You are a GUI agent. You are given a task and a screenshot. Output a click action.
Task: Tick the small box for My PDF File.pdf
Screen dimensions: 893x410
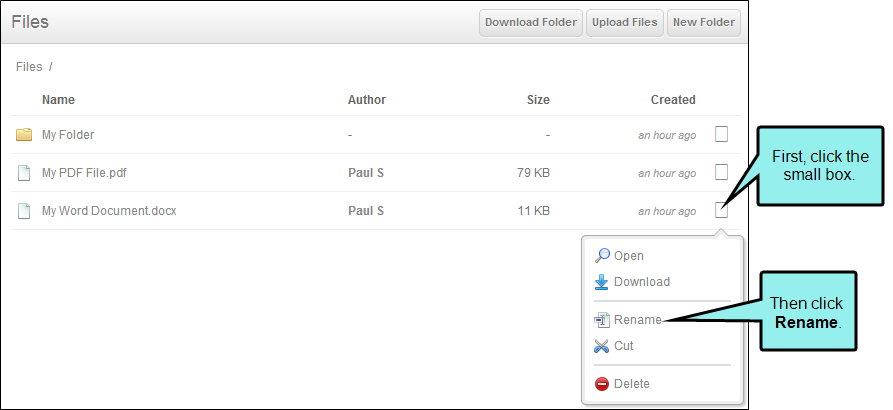click(722, 172)
